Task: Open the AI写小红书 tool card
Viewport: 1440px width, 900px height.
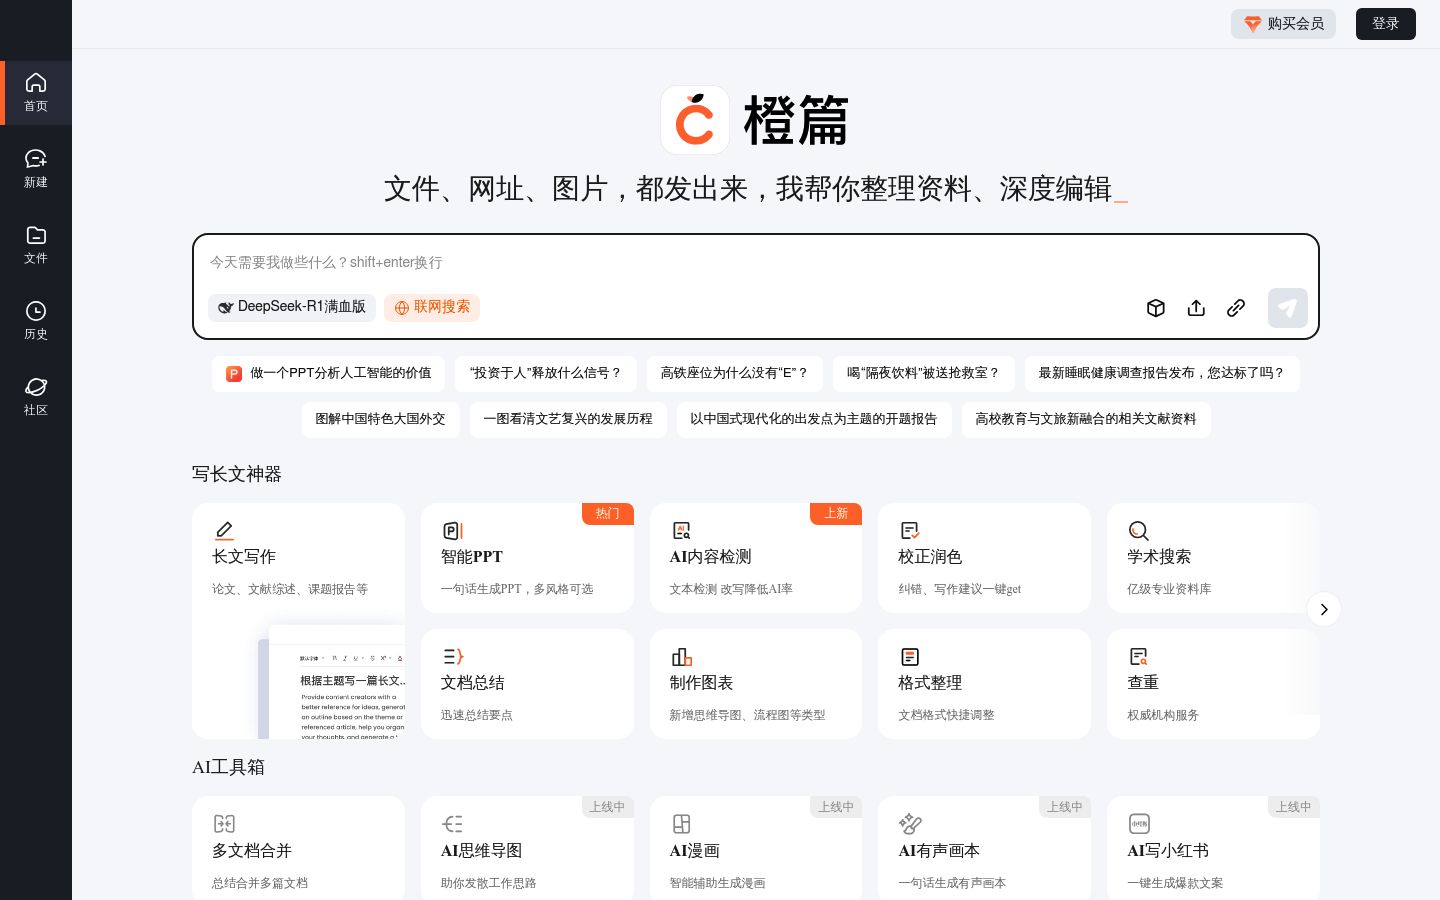Action: click(1213, 848)
